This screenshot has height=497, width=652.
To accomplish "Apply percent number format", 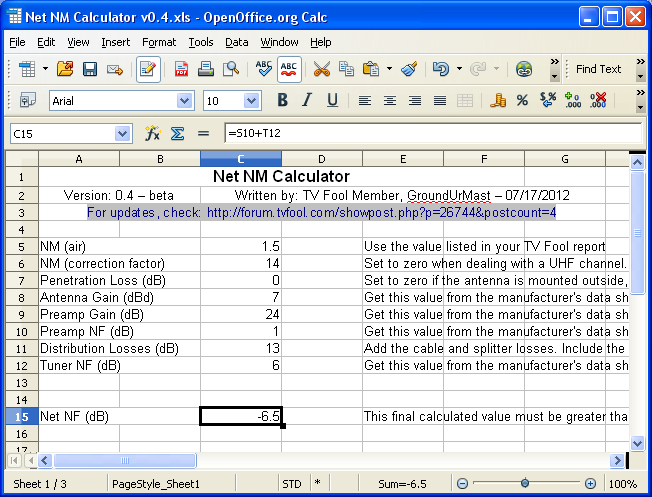I will [521, 101].
